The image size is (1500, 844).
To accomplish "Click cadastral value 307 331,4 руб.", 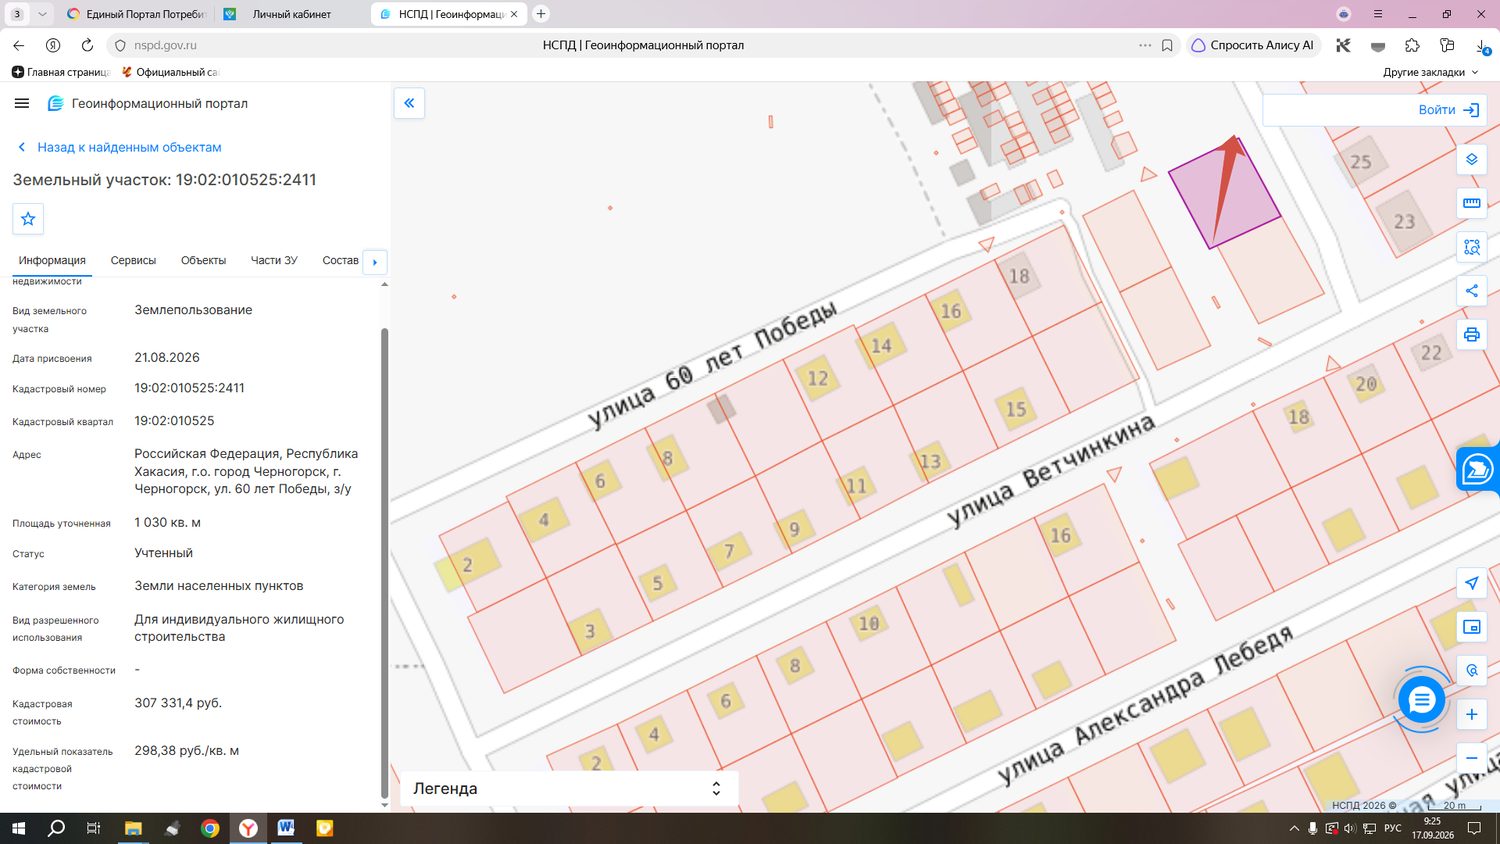I will 178,703.
